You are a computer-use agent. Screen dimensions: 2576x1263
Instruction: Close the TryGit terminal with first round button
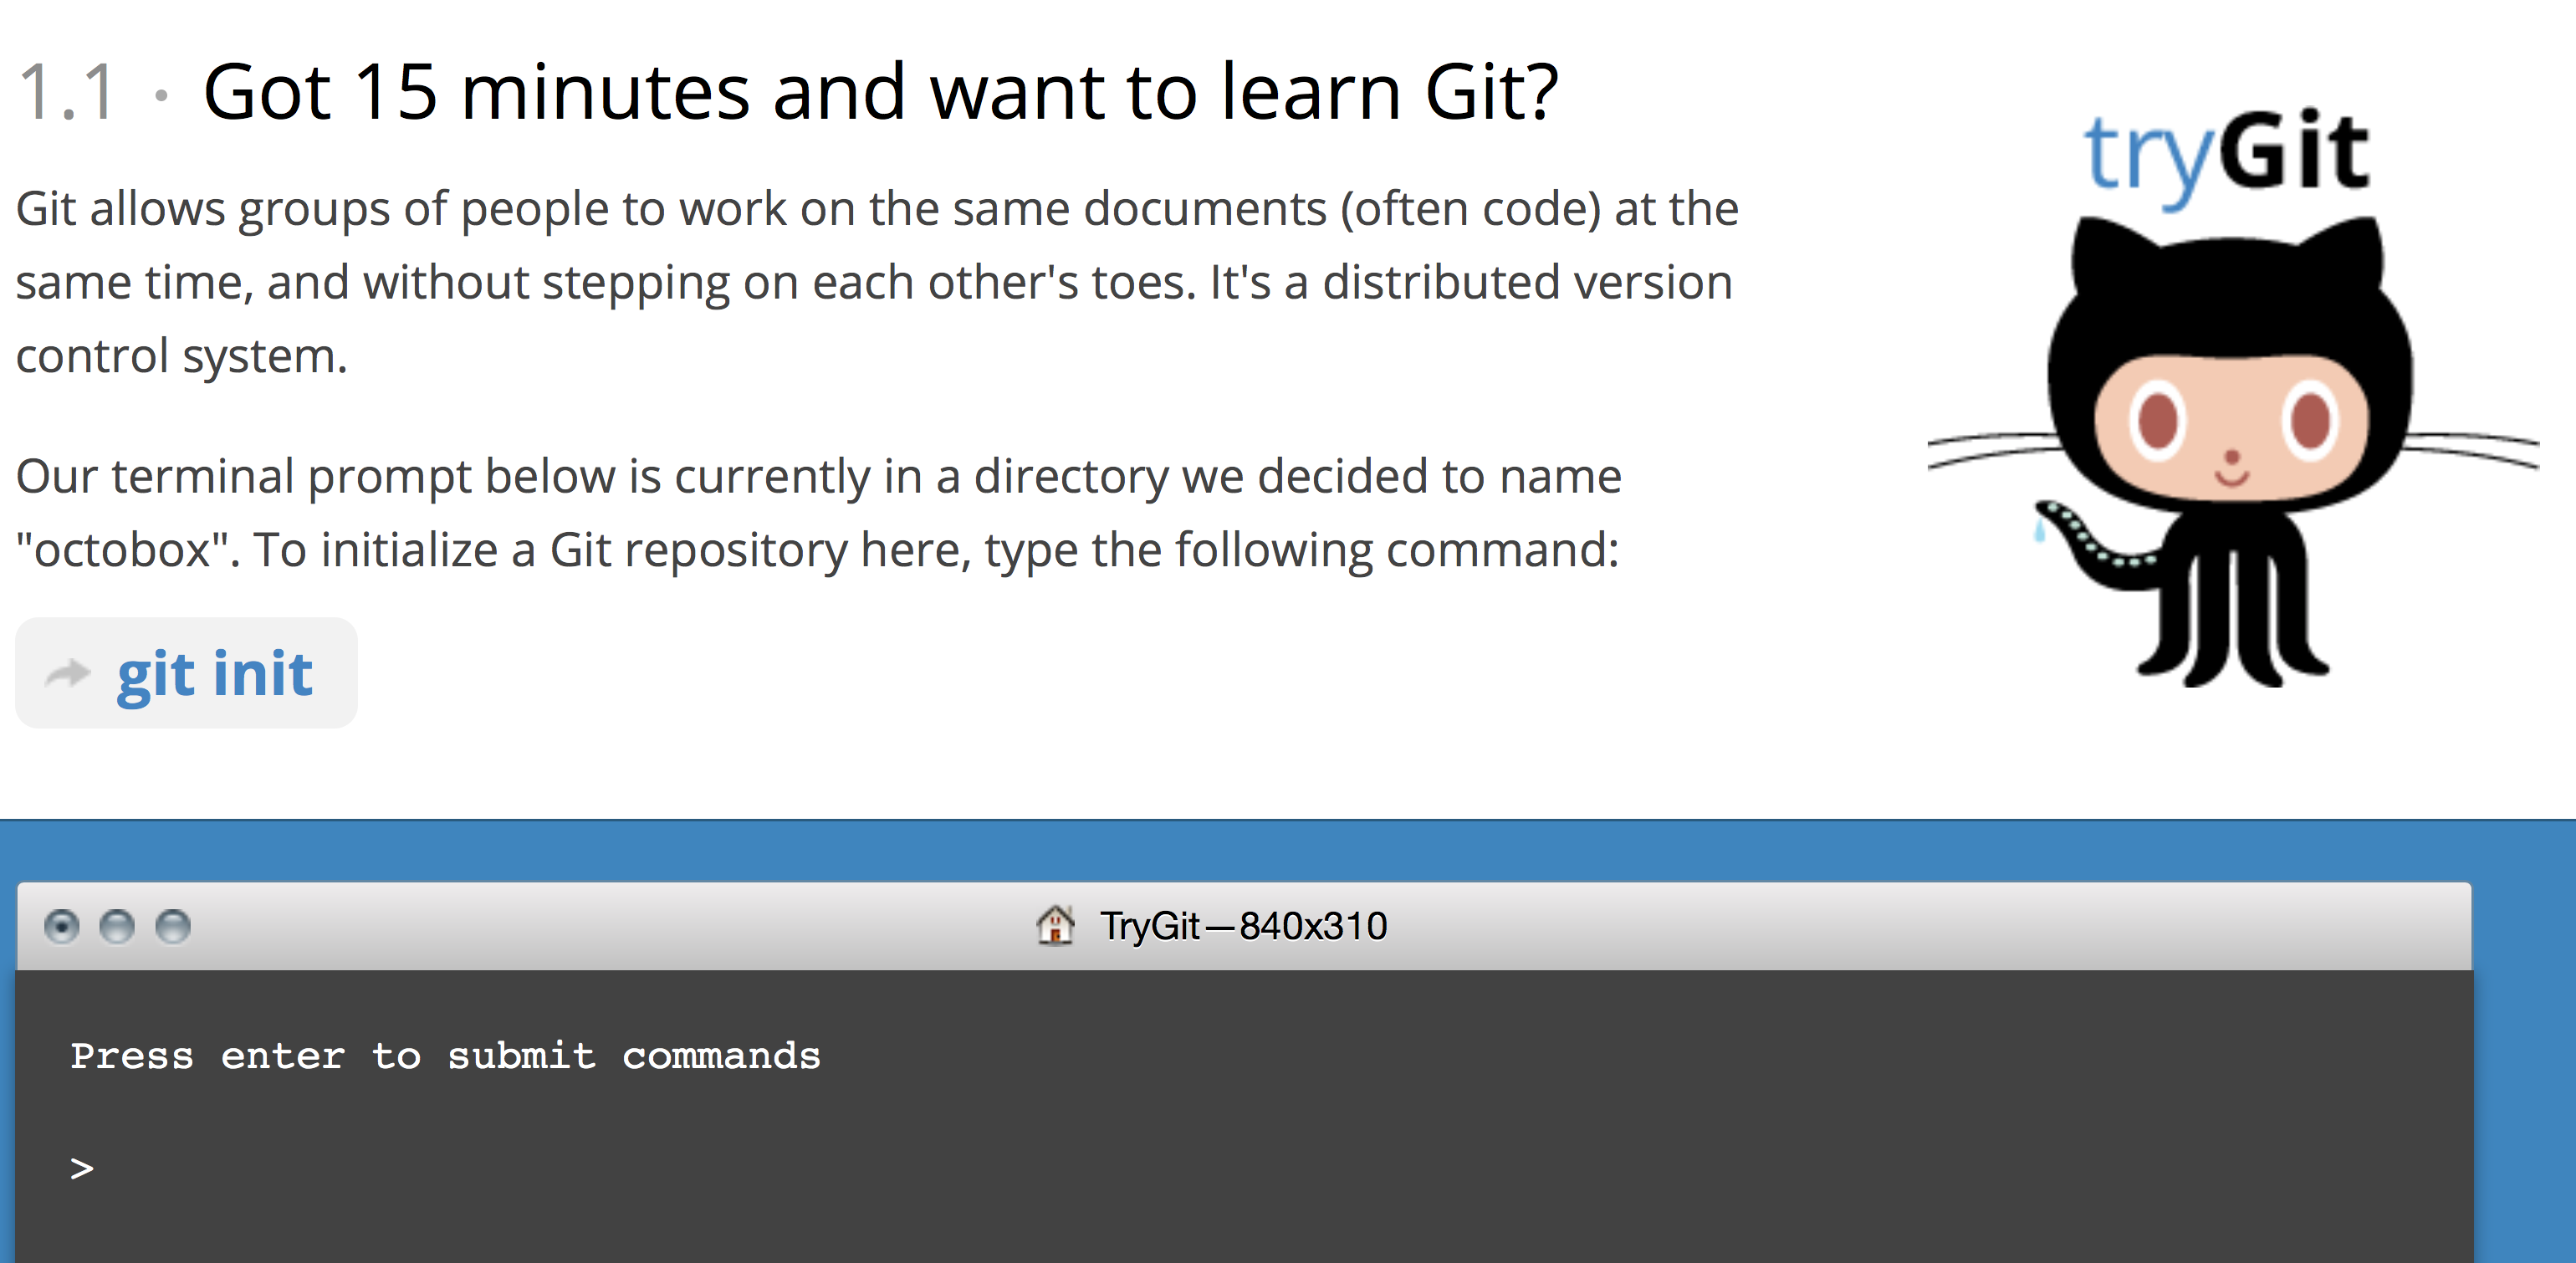[62, 926]
